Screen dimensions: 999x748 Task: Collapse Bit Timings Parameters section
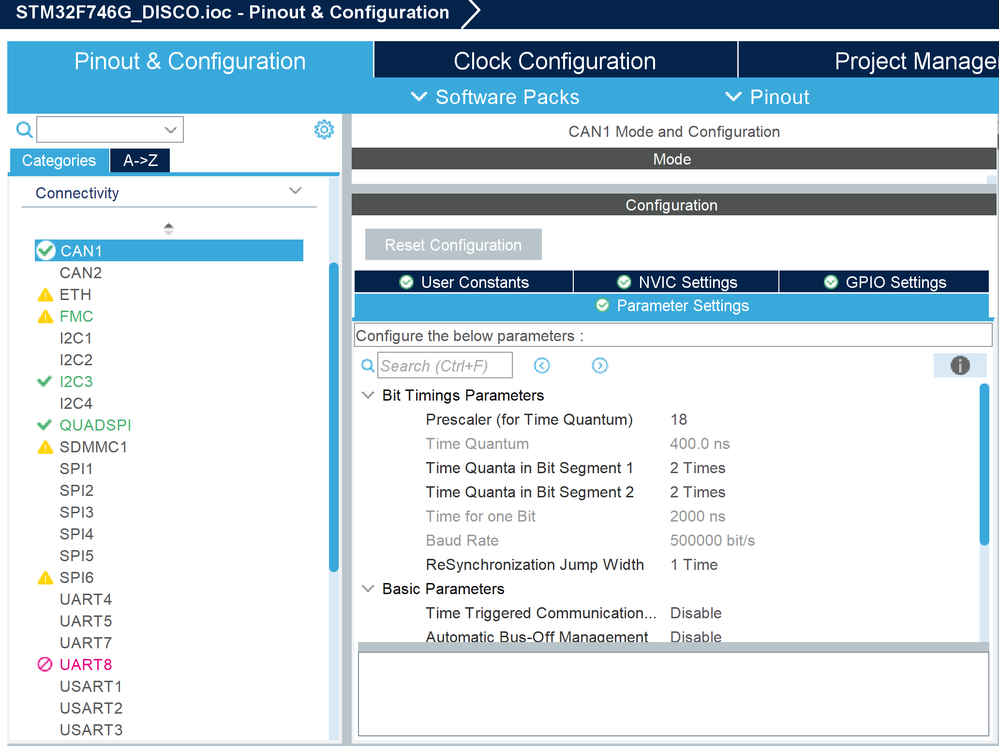pos(368,395)
